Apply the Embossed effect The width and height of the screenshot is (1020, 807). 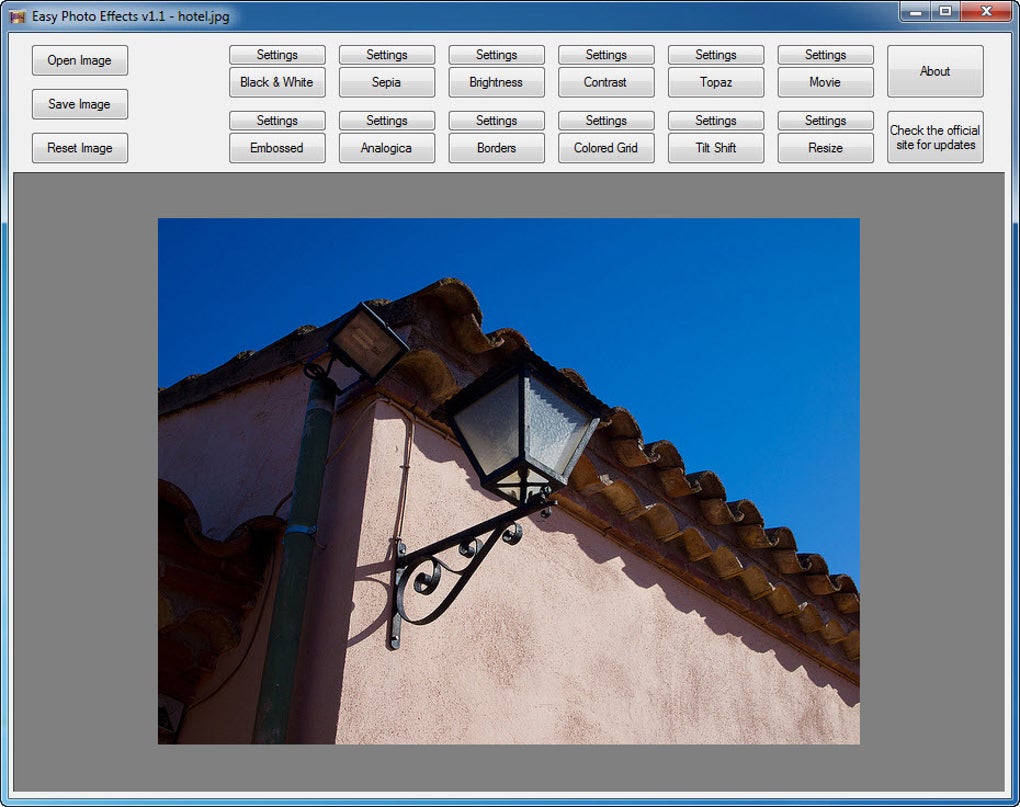click(x=277, y=148)
